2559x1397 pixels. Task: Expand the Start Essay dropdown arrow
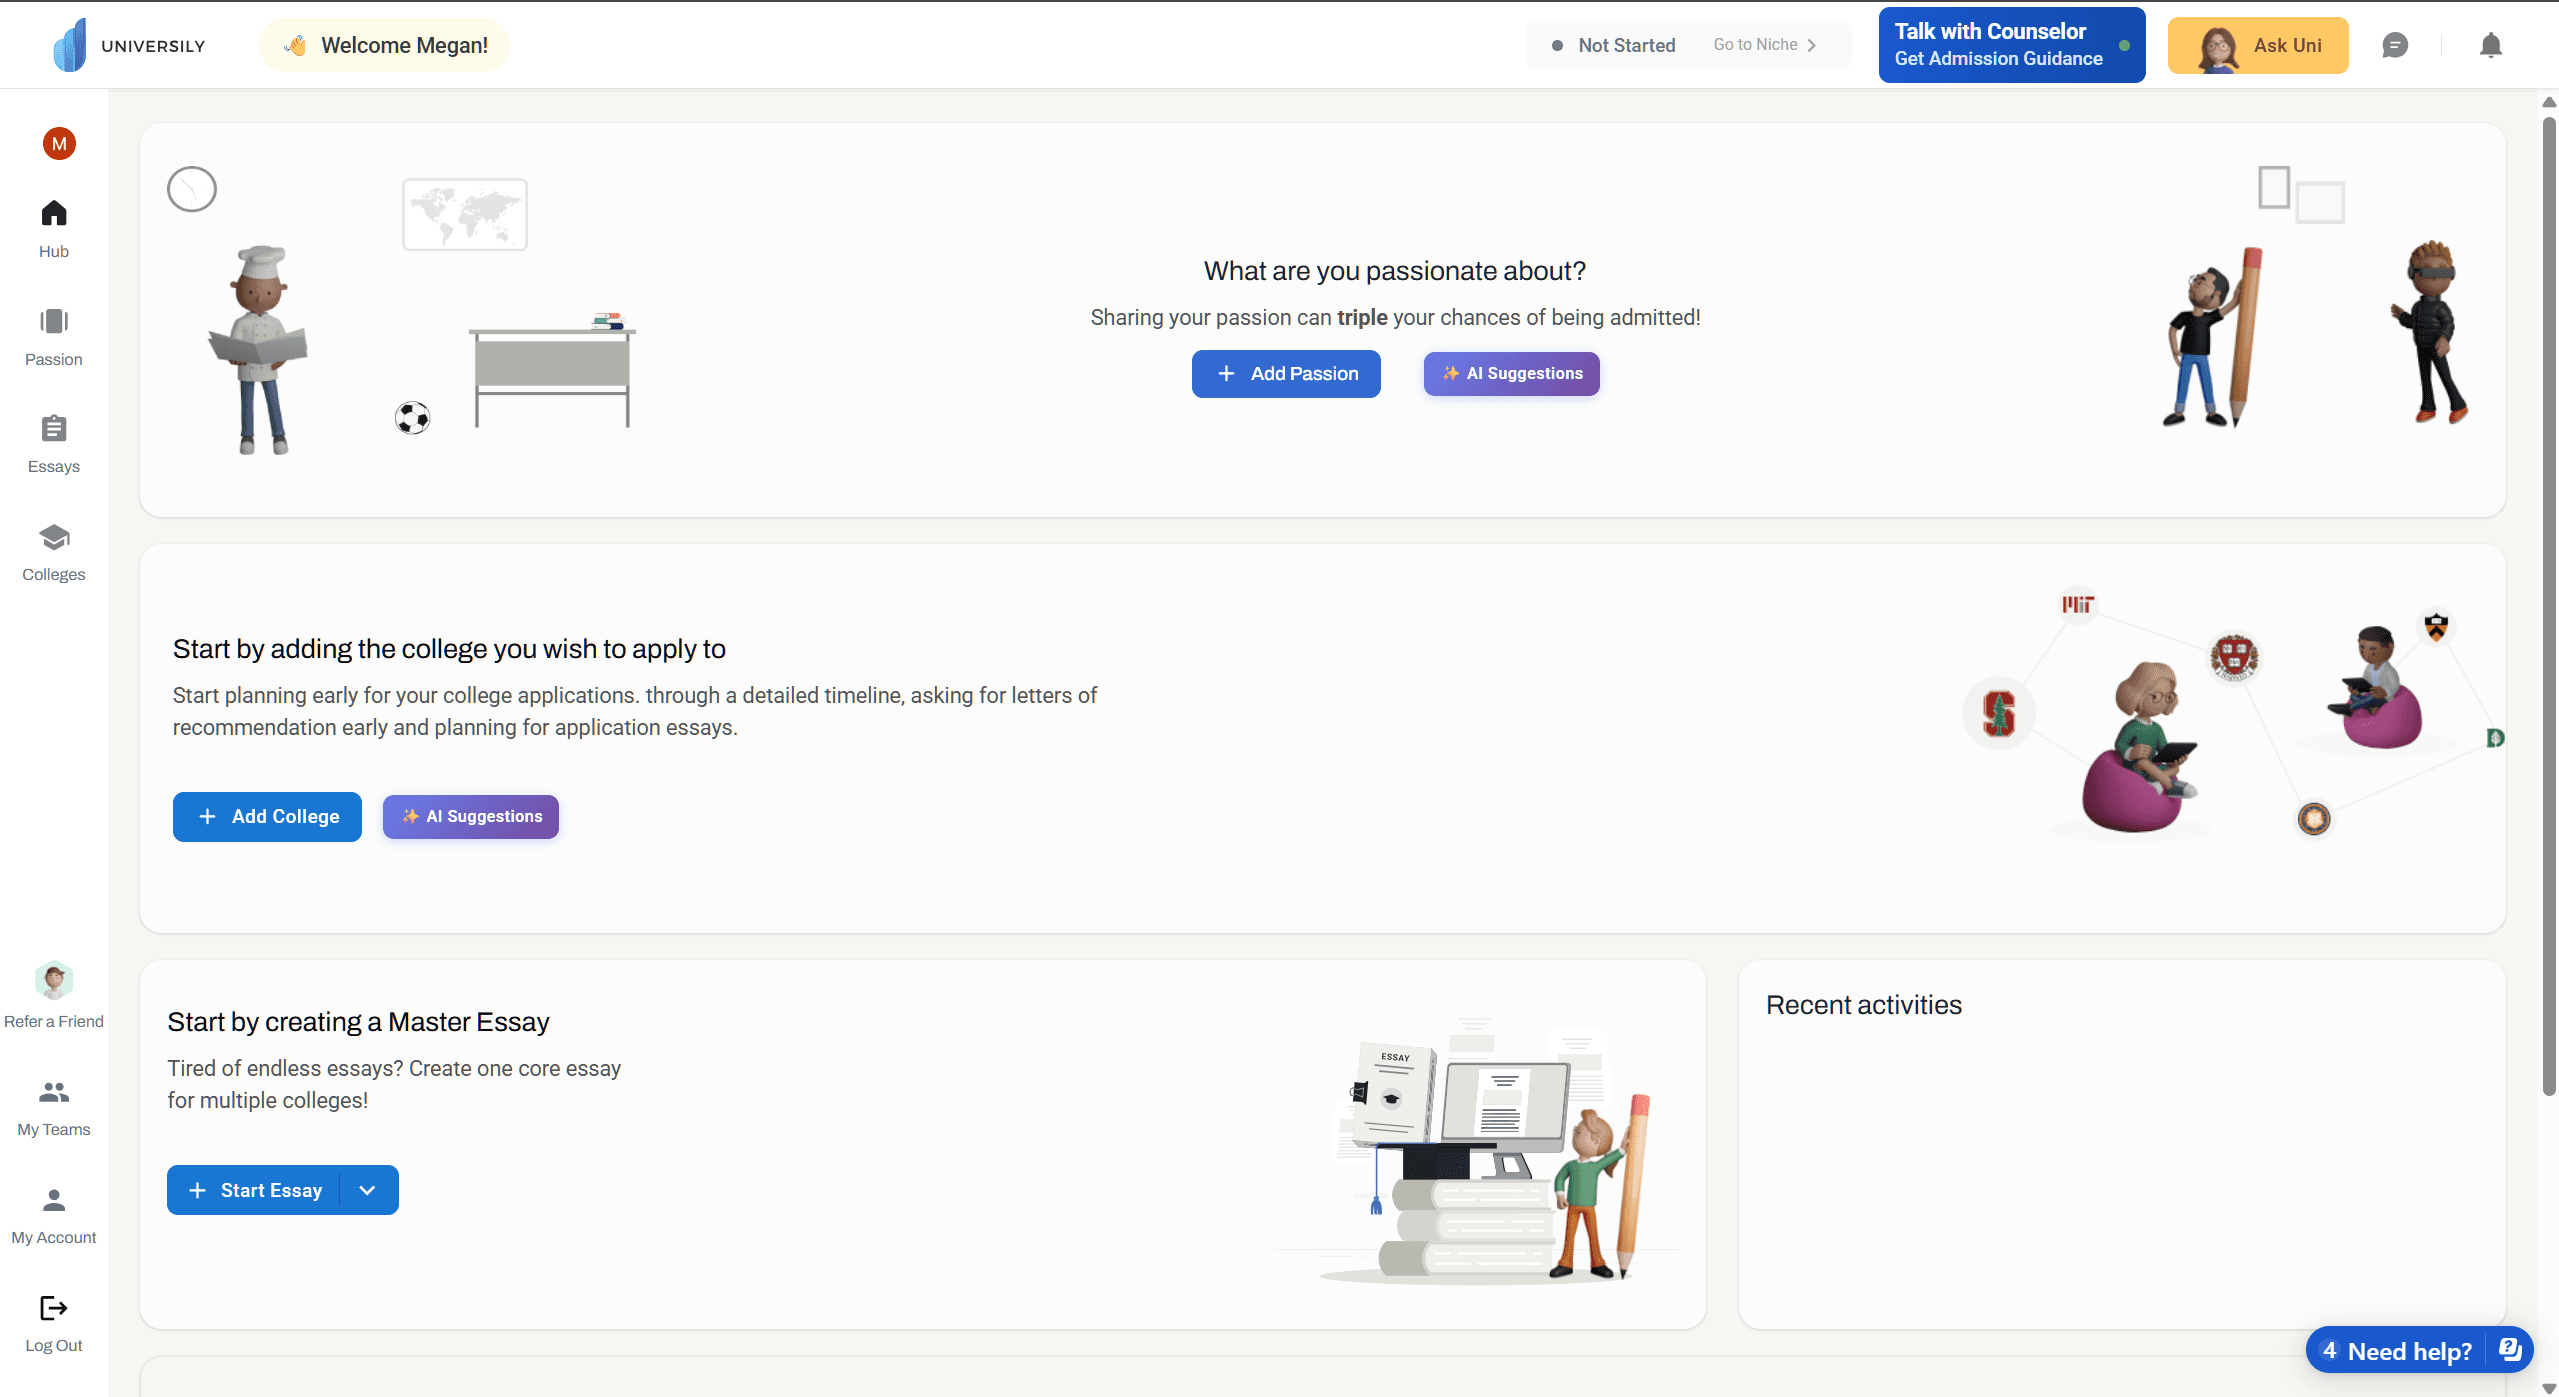367,1190
